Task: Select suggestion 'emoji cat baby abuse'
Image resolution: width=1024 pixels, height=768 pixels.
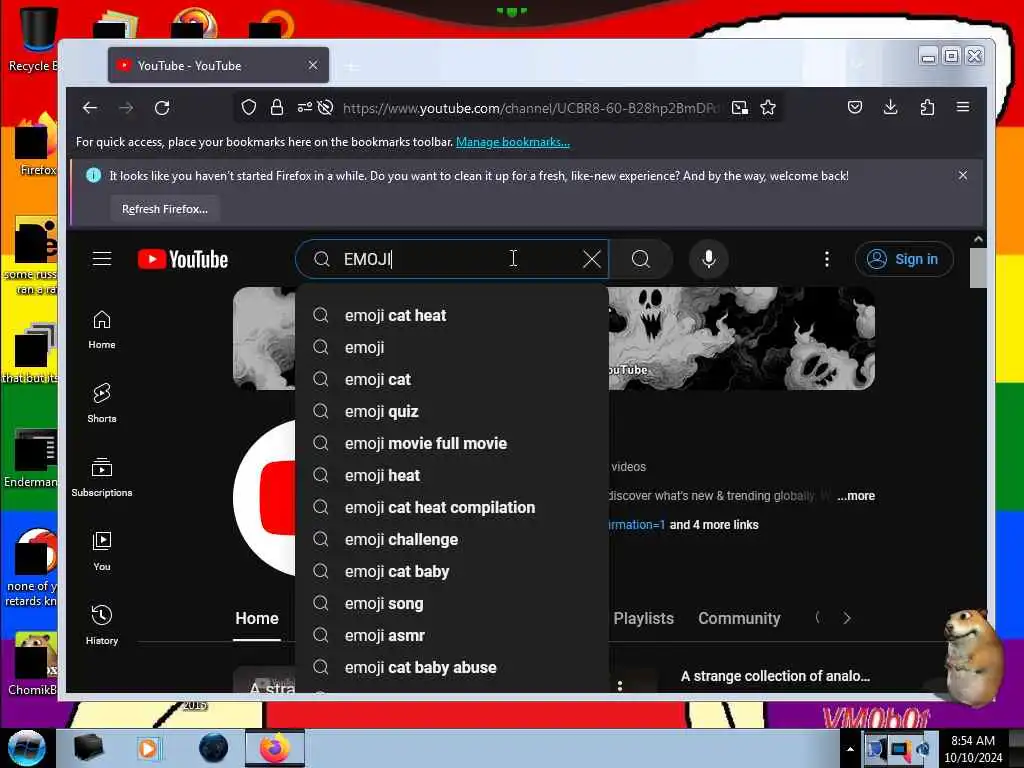Action: click(x=452, y=667)
